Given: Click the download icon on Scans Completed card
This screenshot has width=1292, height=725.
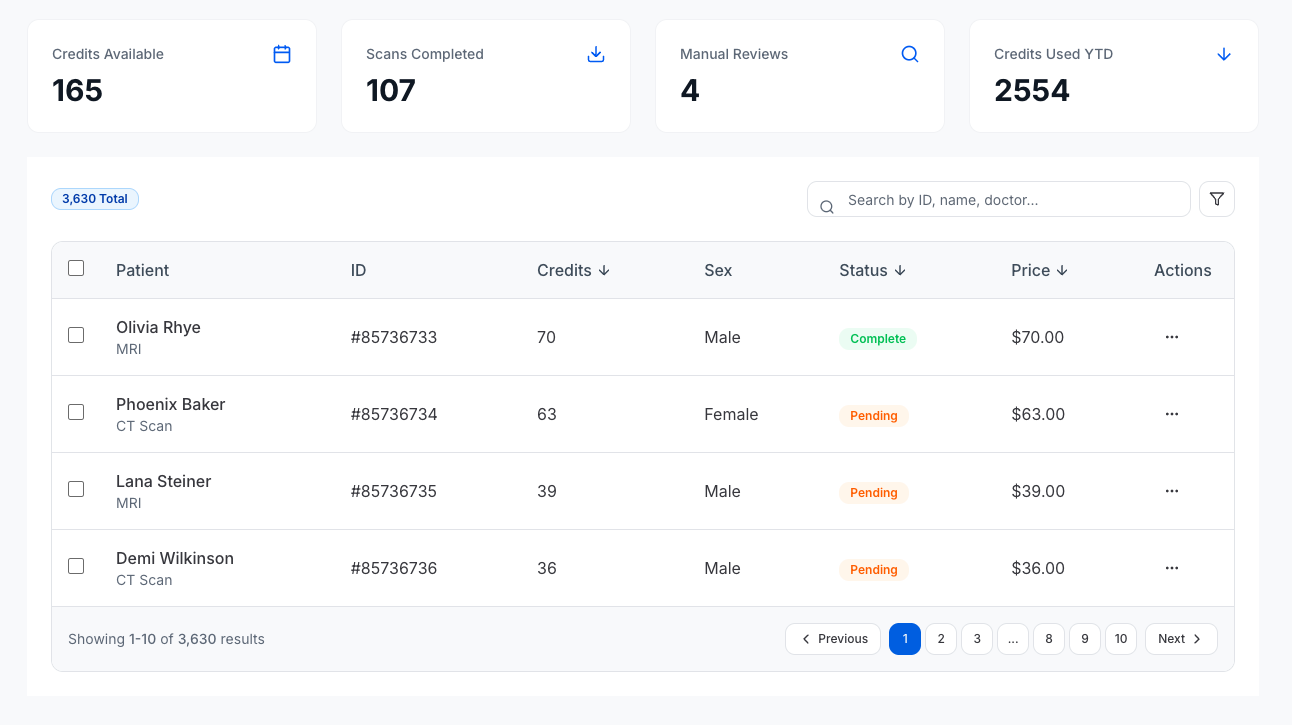Looking at the screenshot, I should point(596,54).
